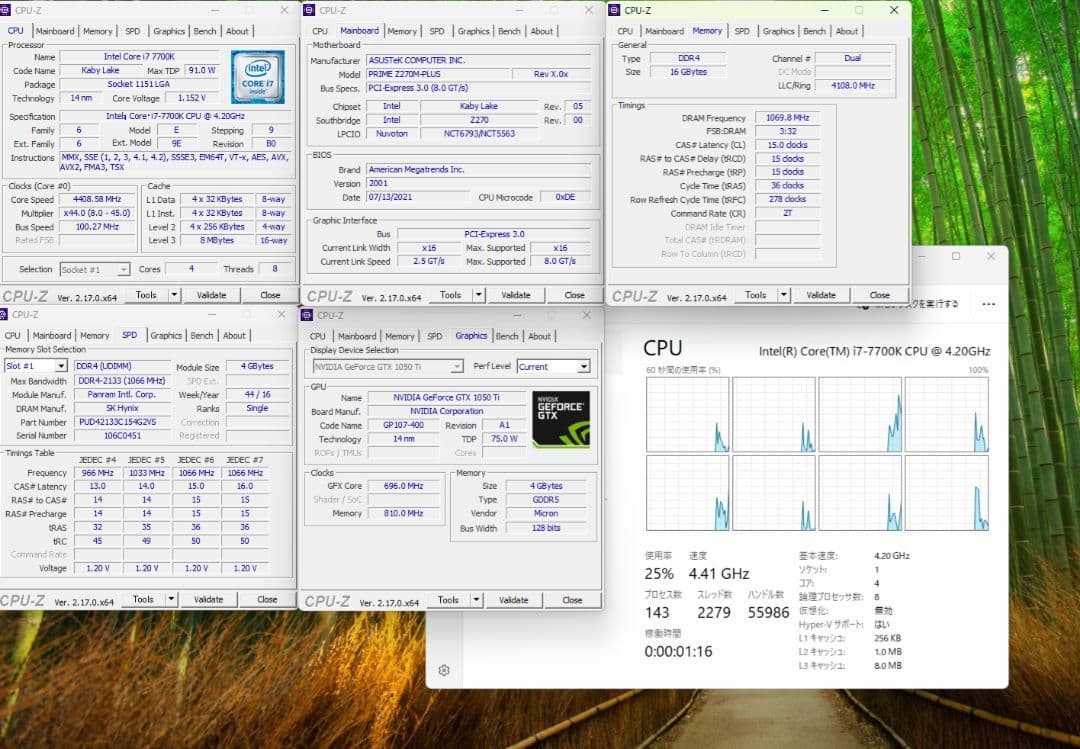The image size is (1080, 749).
Task: Click the Close button in the Memory window
Action: click(x=880, y=295)
